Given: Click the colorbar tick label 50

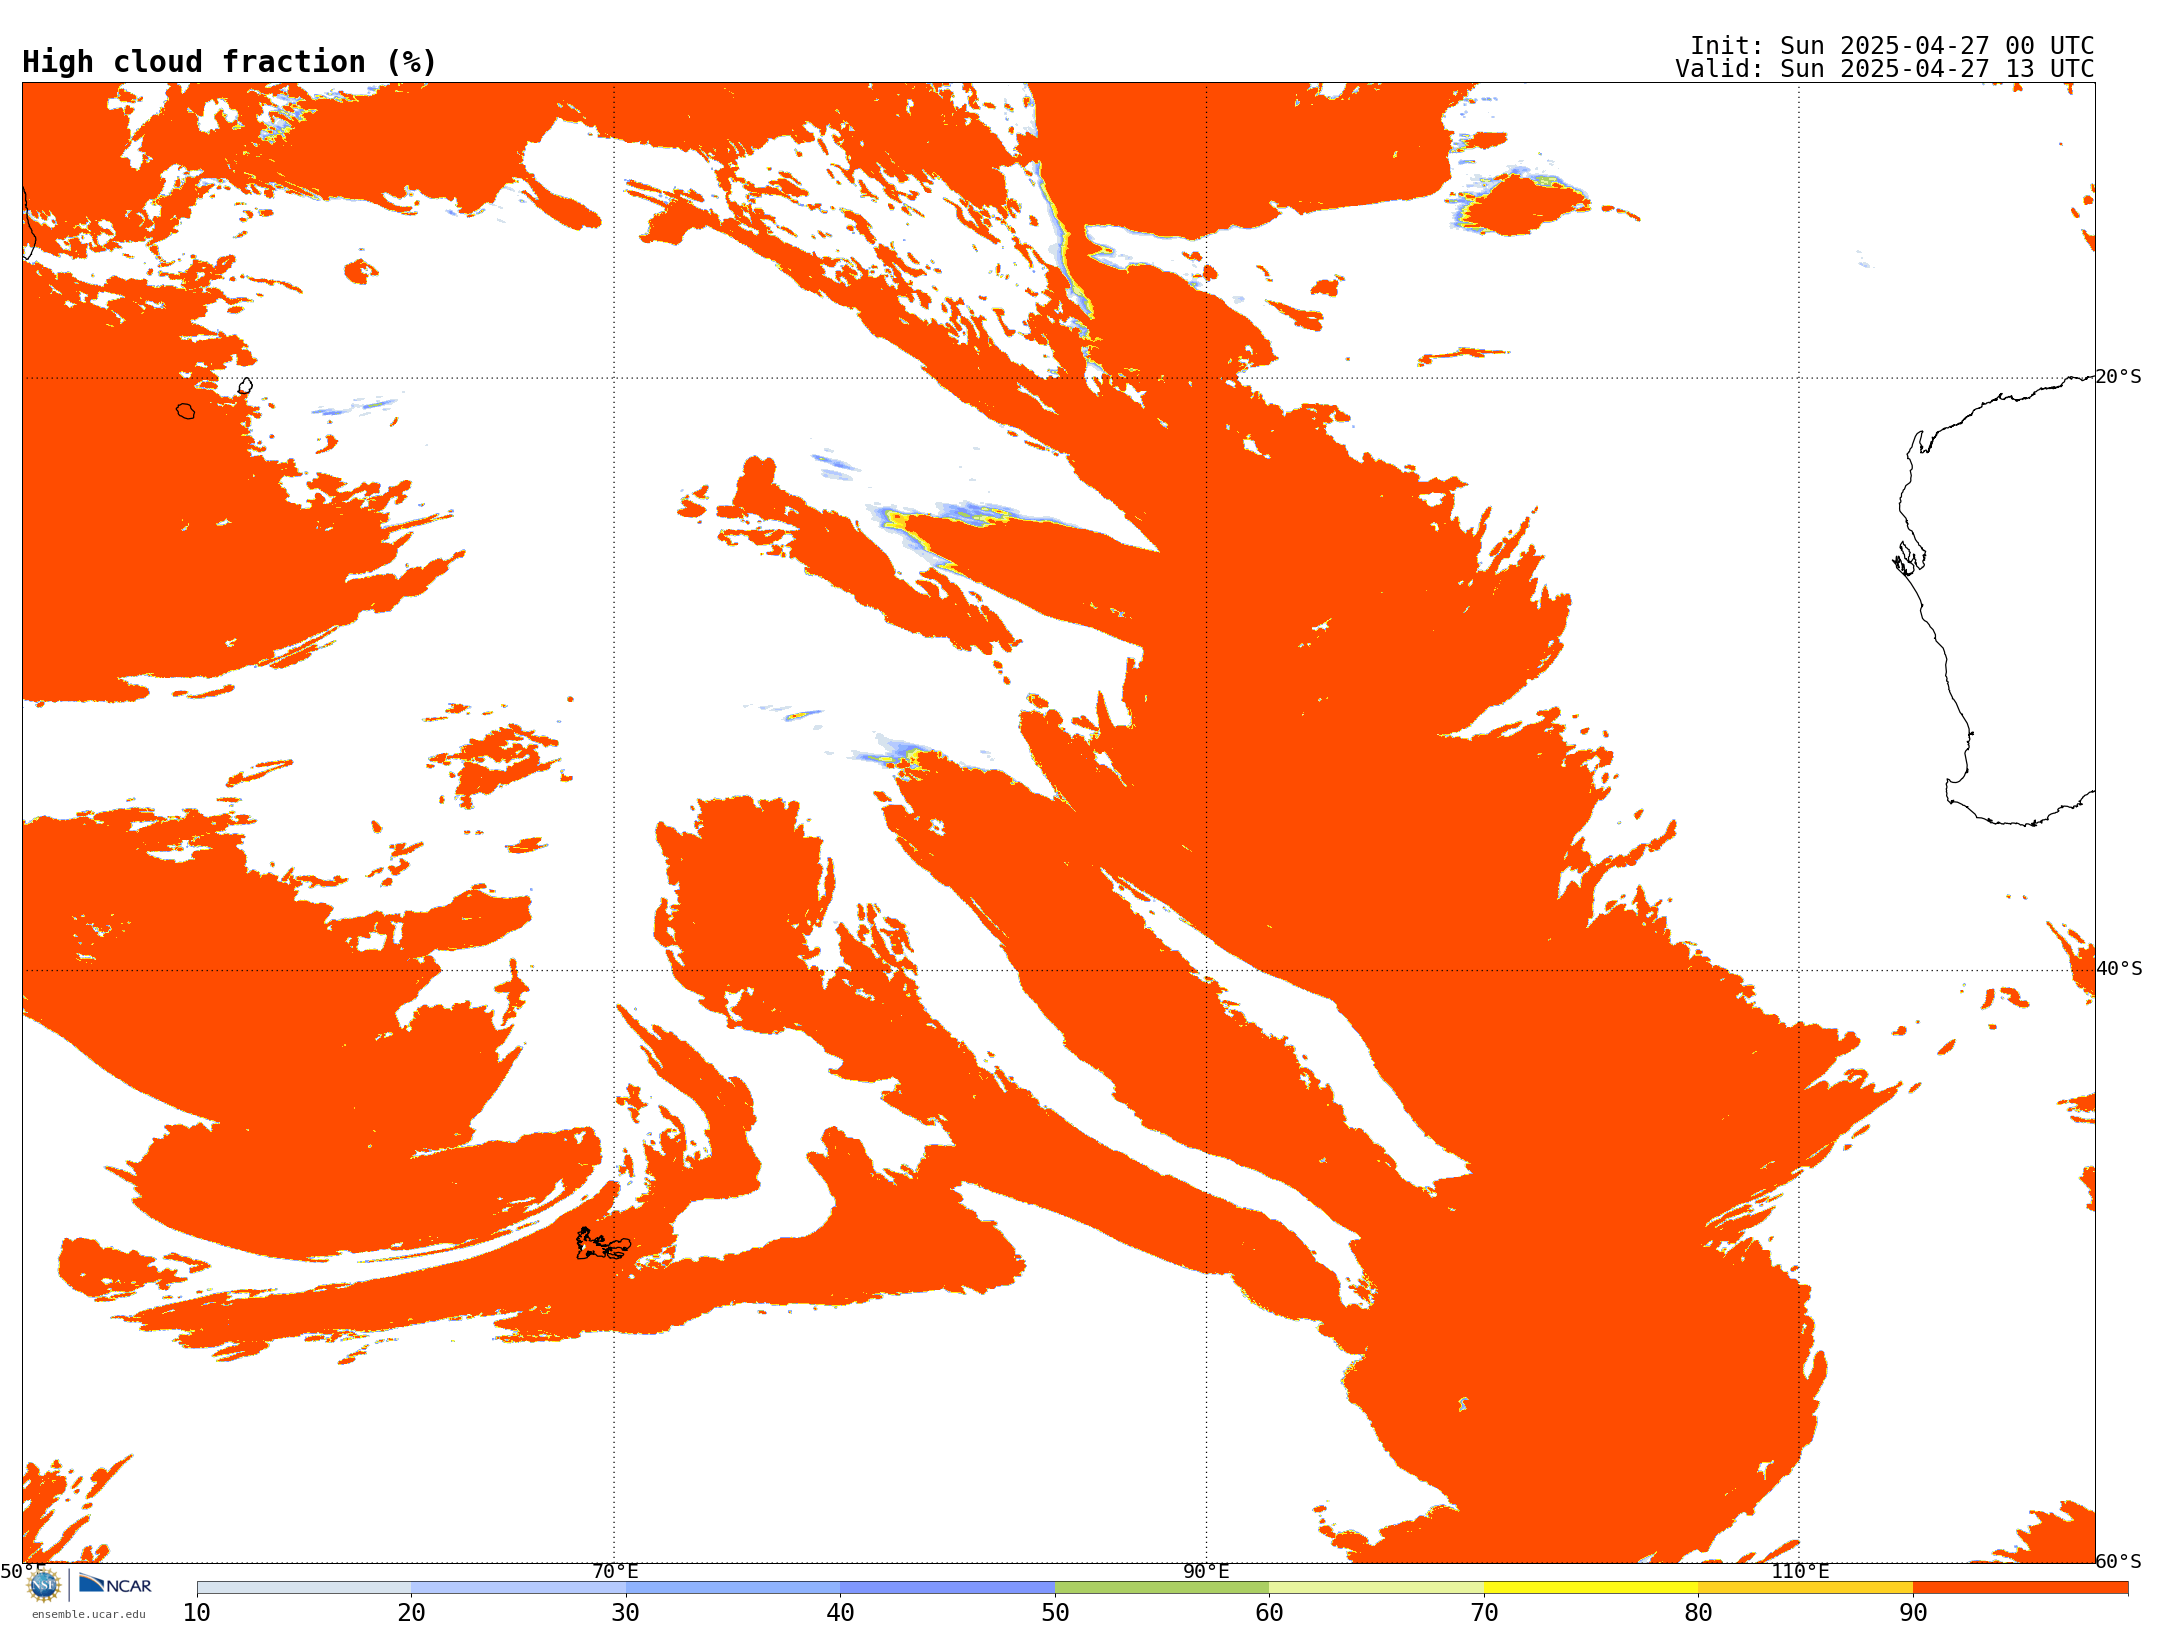Looking at the screenshot, I should (x=1055, y=1612).
